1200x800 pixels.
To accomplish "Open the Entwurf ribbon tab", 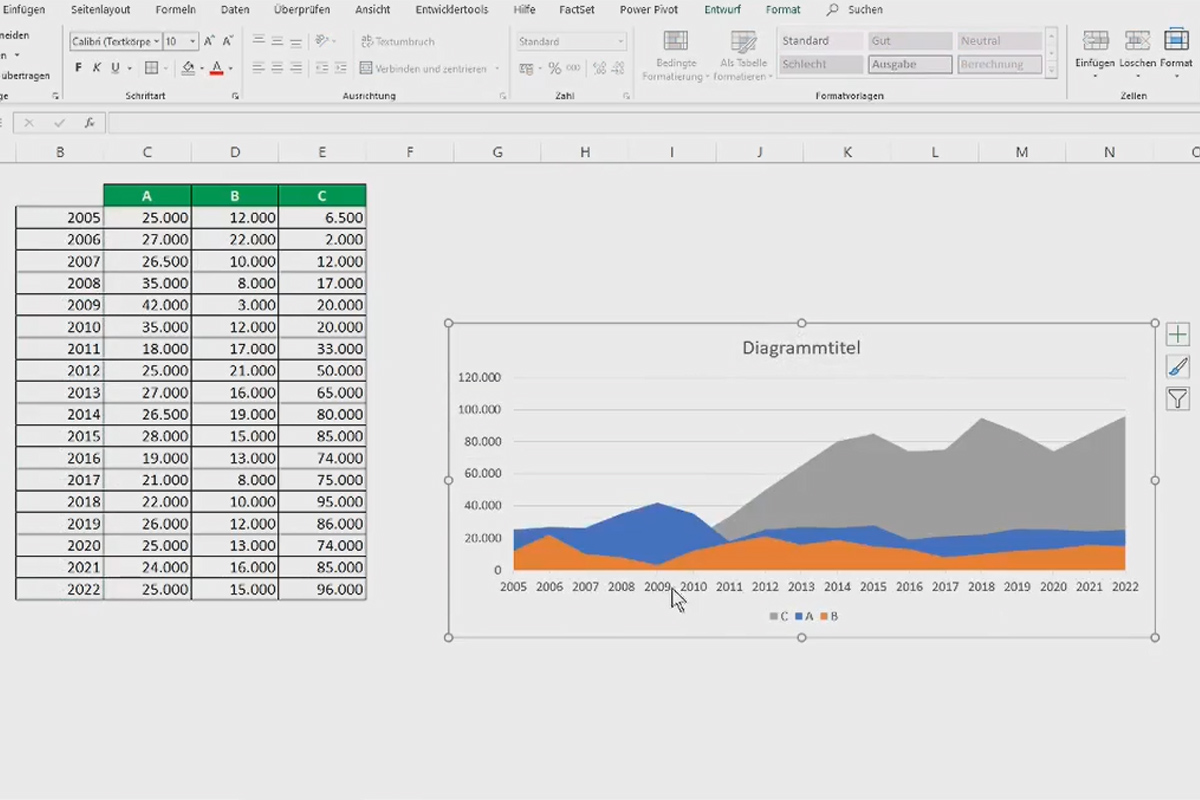I will (723, 10).
